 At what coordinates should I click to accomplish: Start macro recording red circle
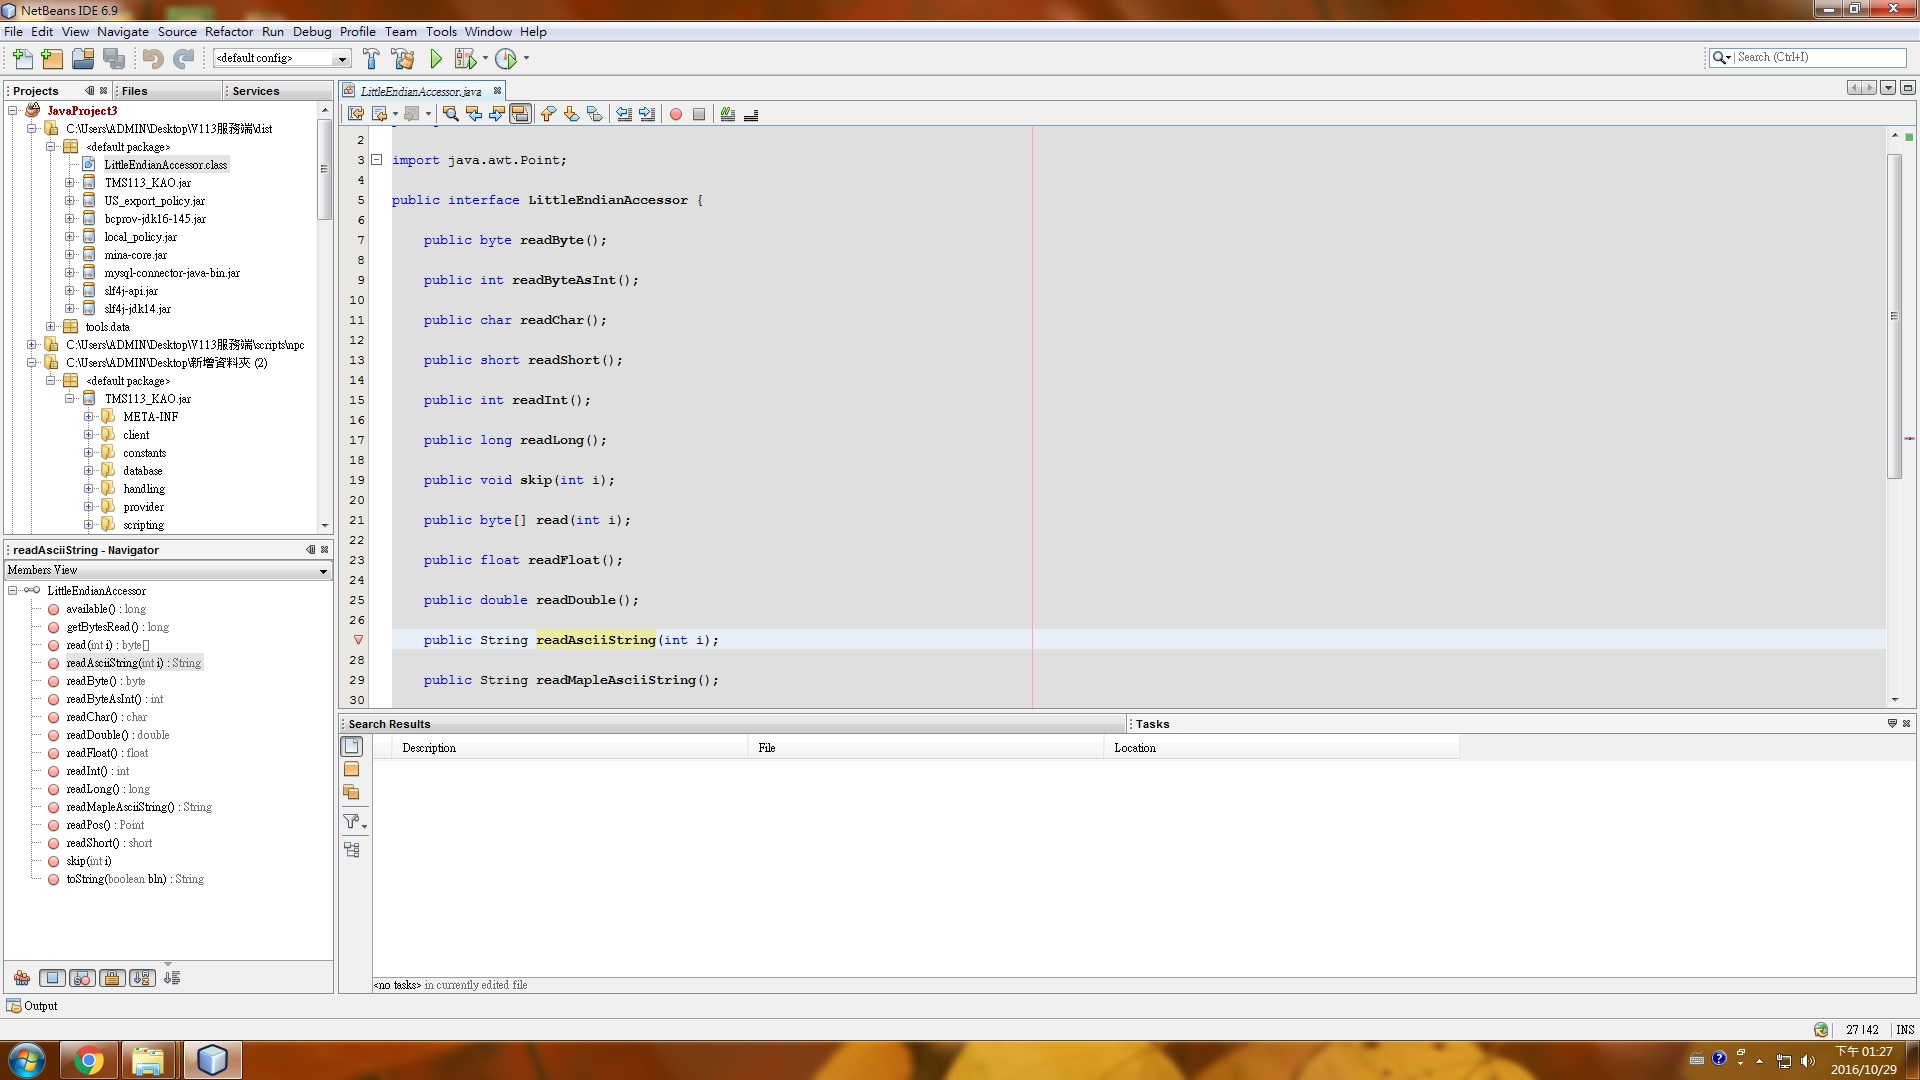pos(676,114)
